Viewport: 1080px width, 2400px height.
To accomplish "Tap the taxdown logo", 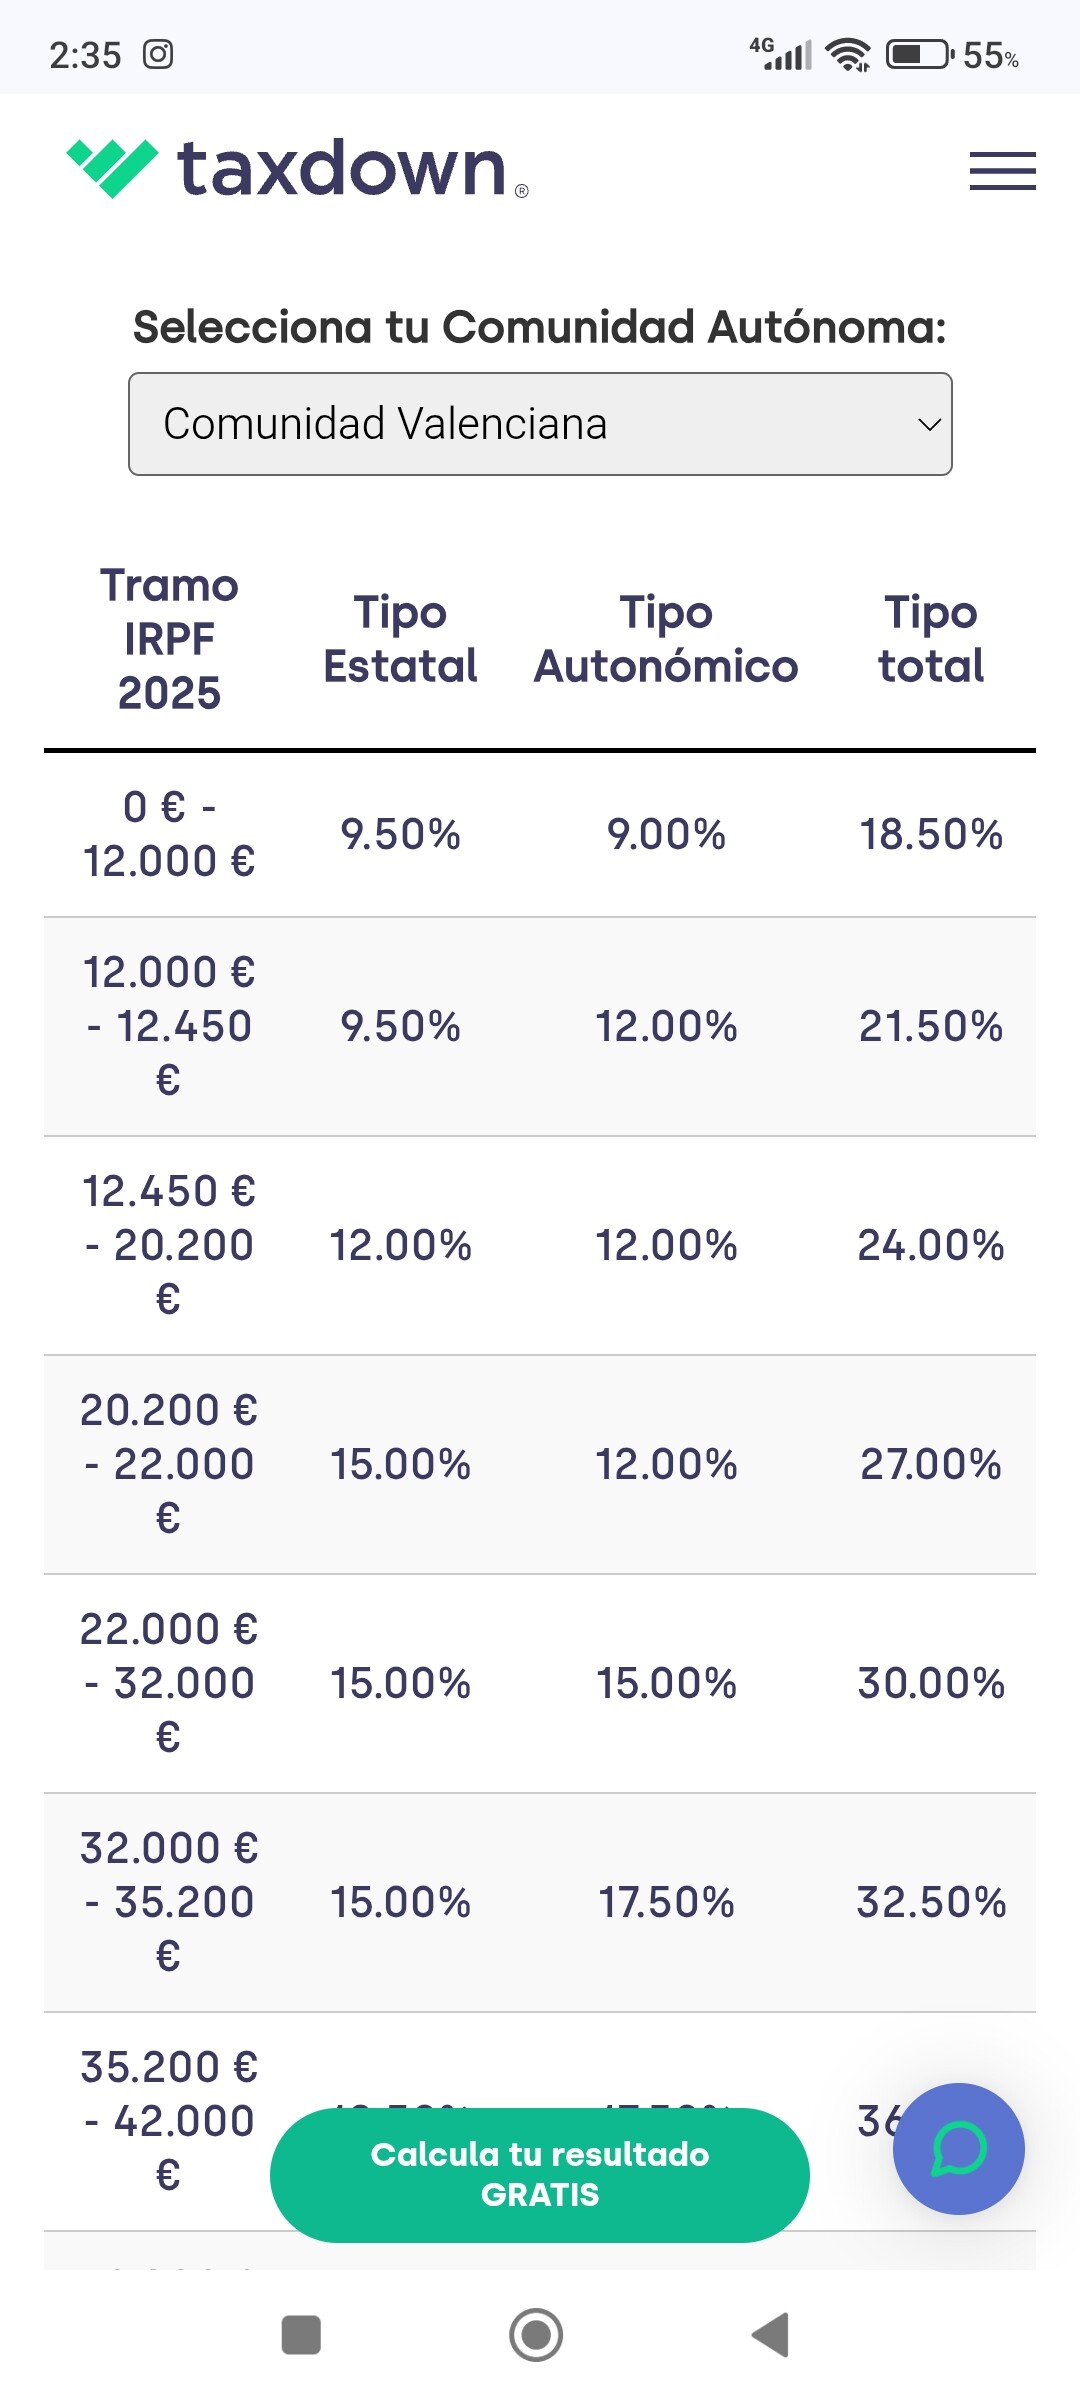I will tap(297, 168).
